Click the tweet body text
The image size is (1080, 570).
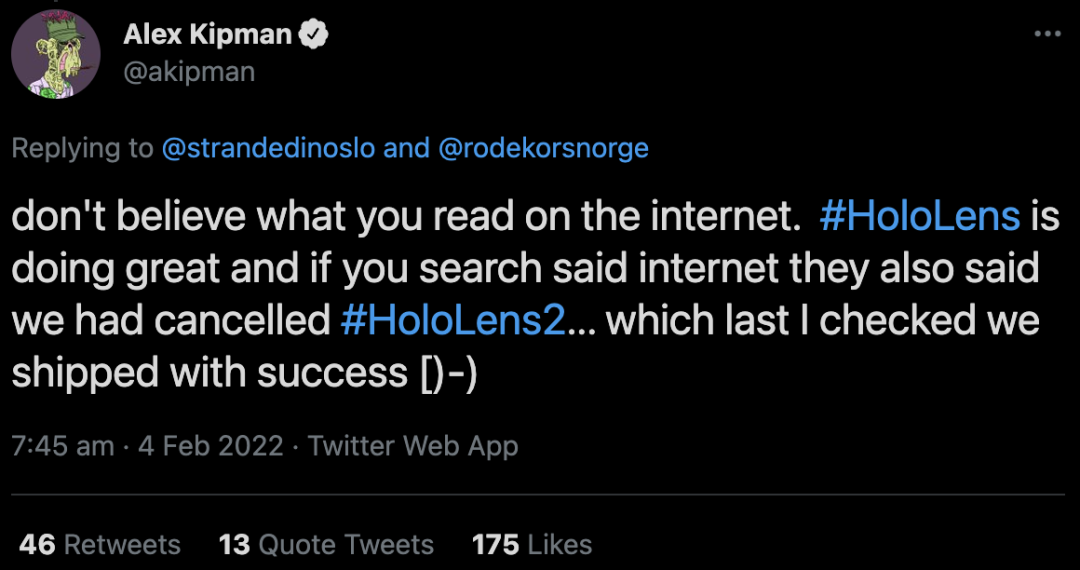(x=400, y=270)
